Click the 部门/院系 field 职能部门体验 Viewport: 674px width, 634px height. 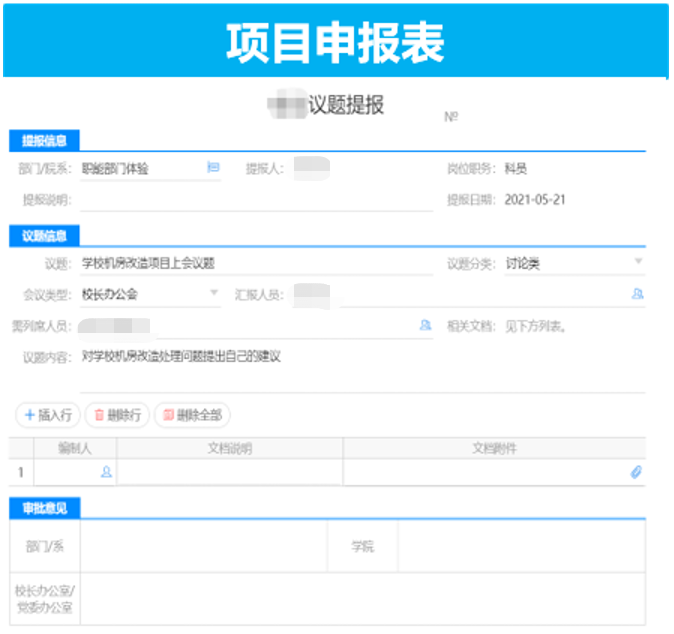point(150,168)
